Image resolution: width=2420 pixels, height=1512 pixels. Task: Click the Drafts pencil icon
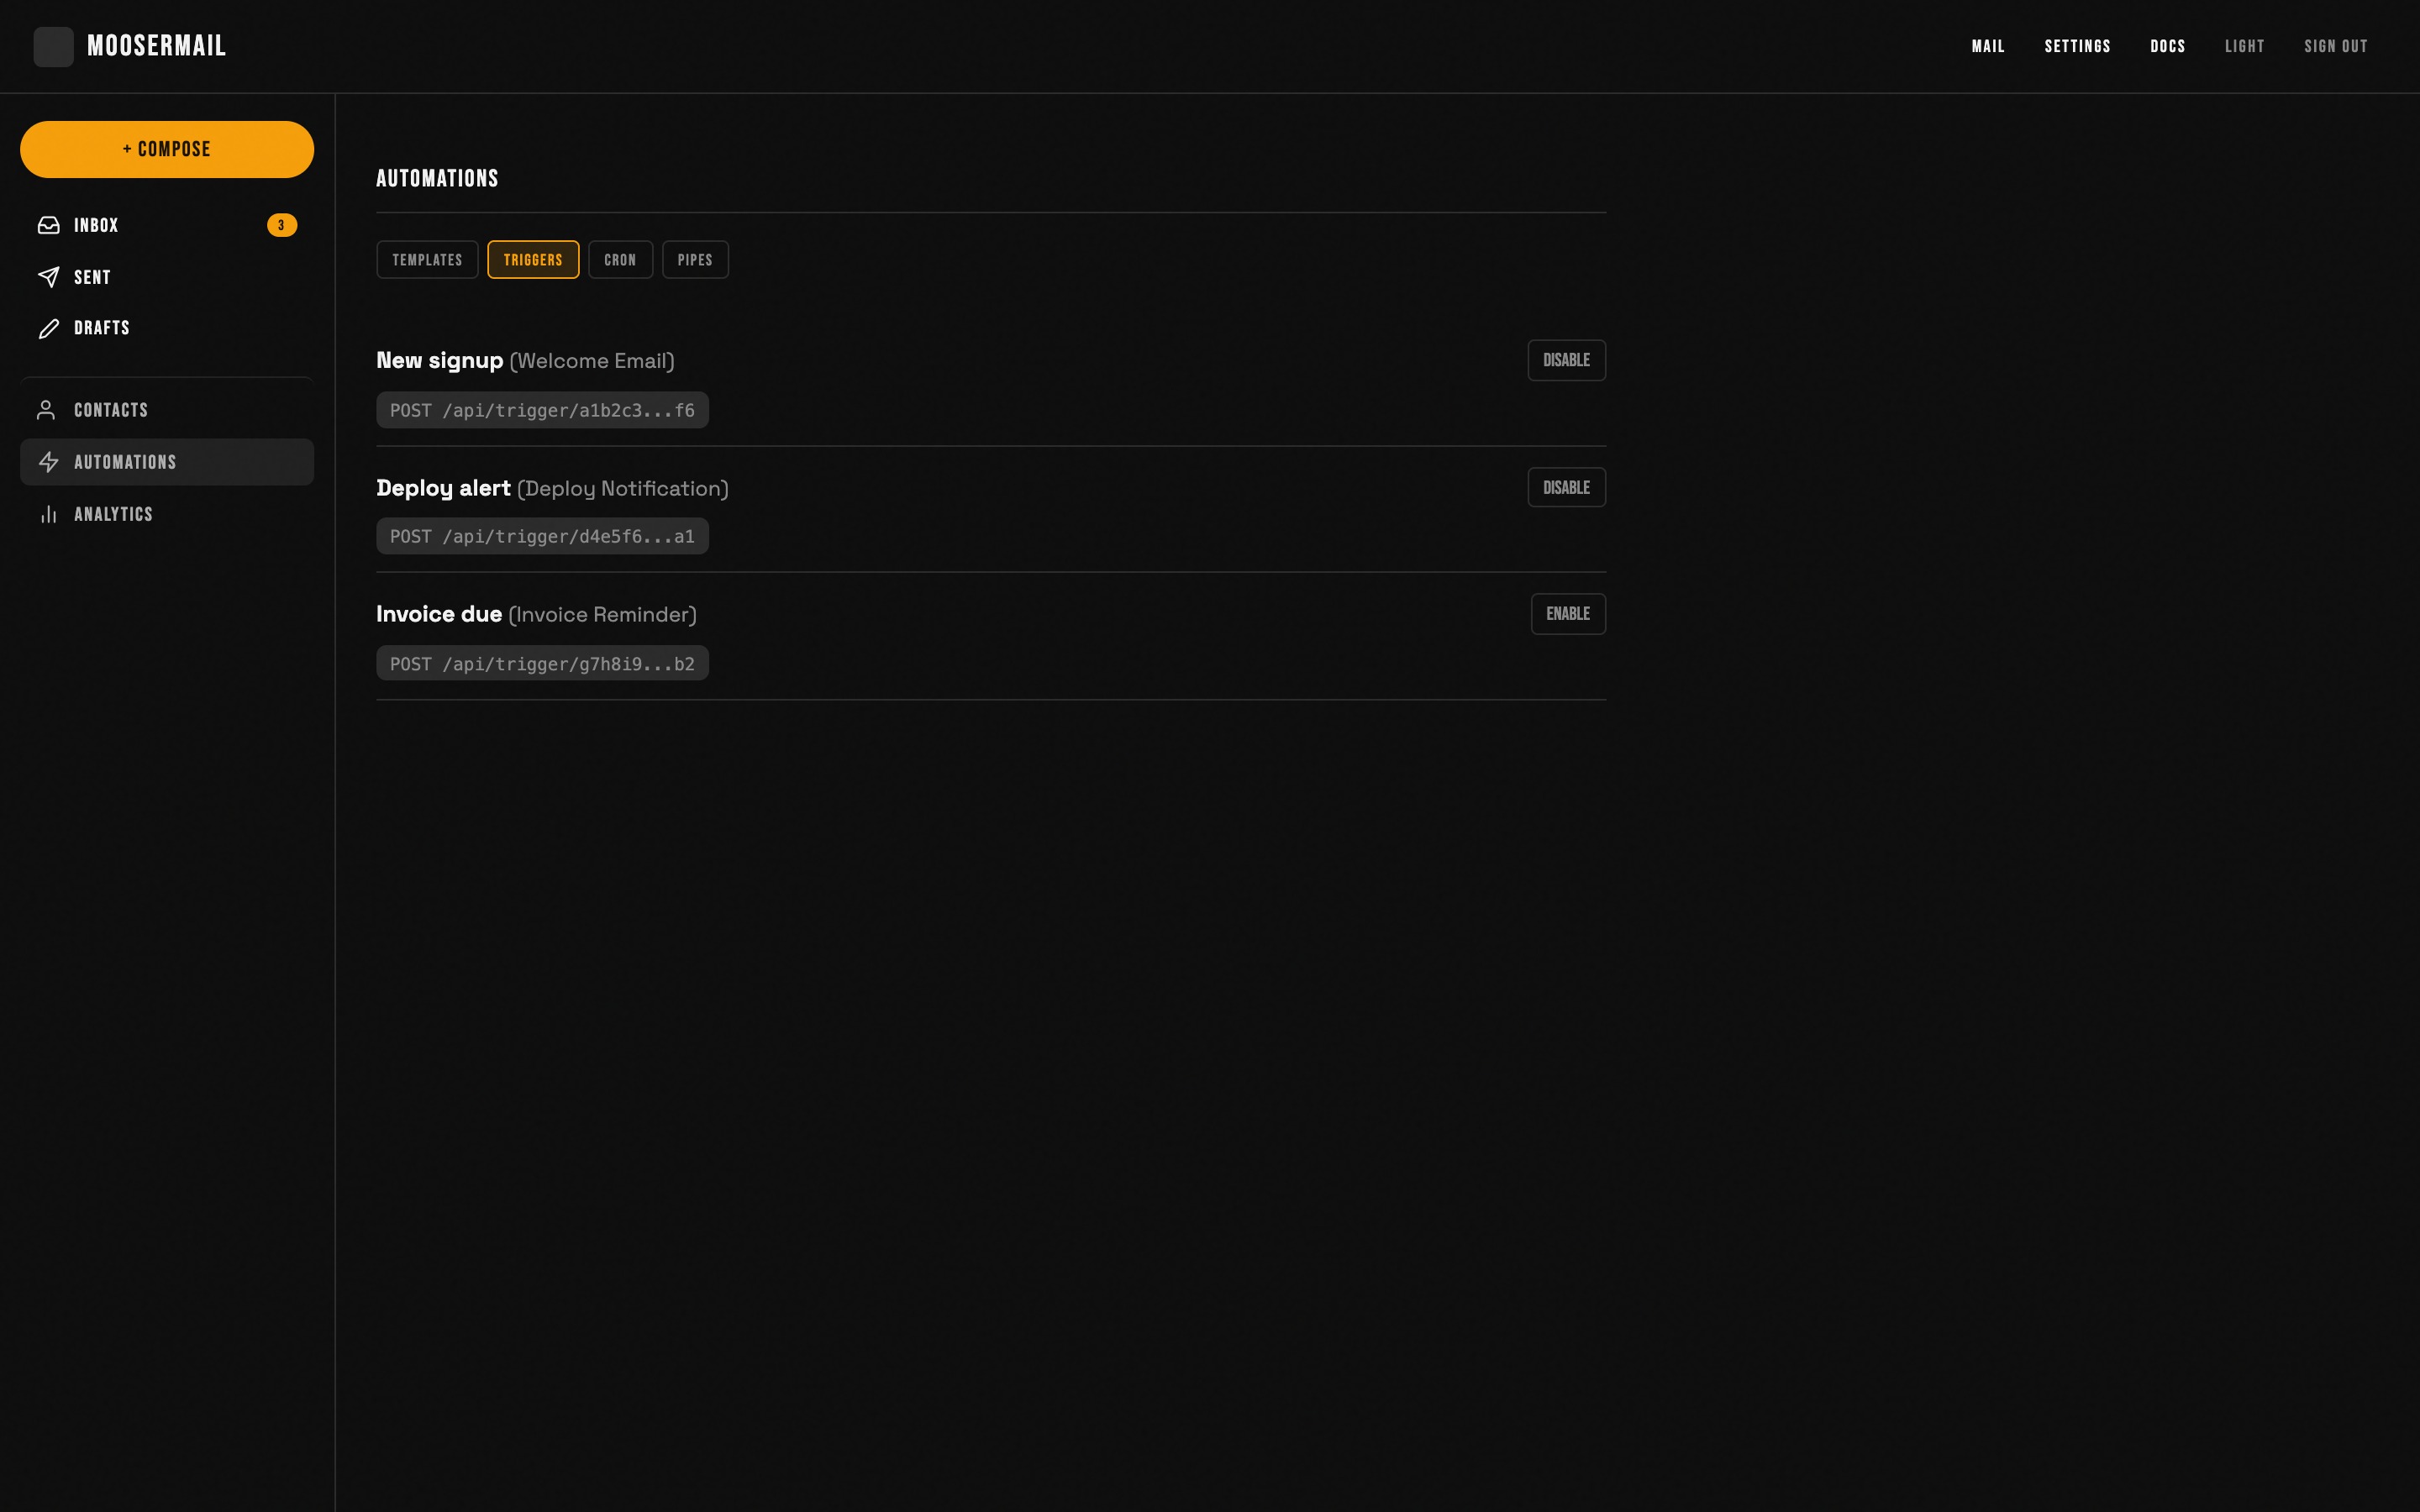(x=48, y=328)
